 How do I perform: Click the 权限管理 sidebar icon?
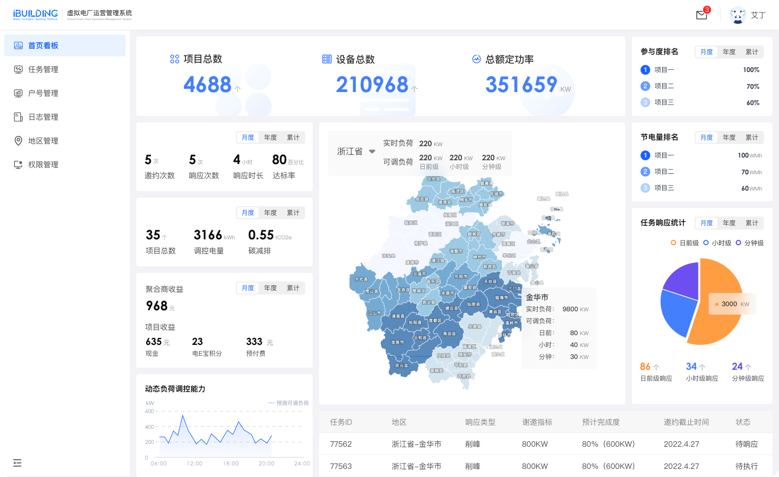coord(18,165)
